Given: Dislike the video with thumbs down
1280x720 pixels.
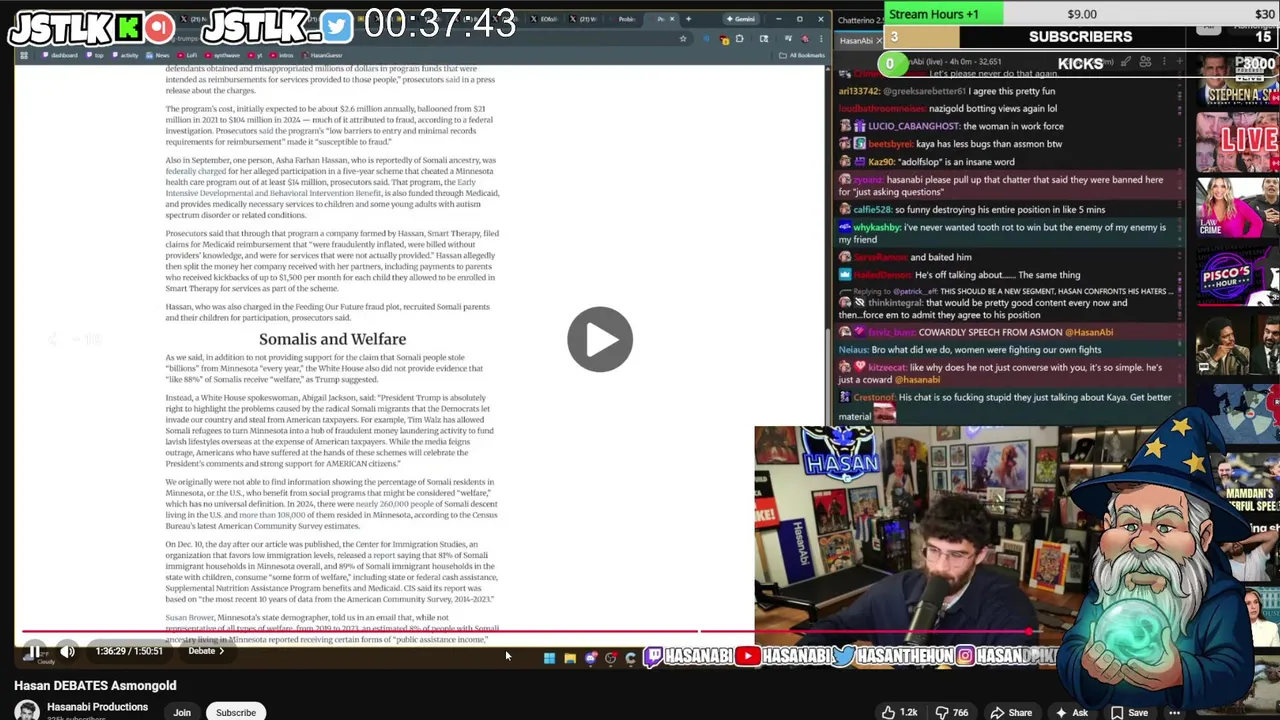Looking at the screenshot, I should (951, 712).
